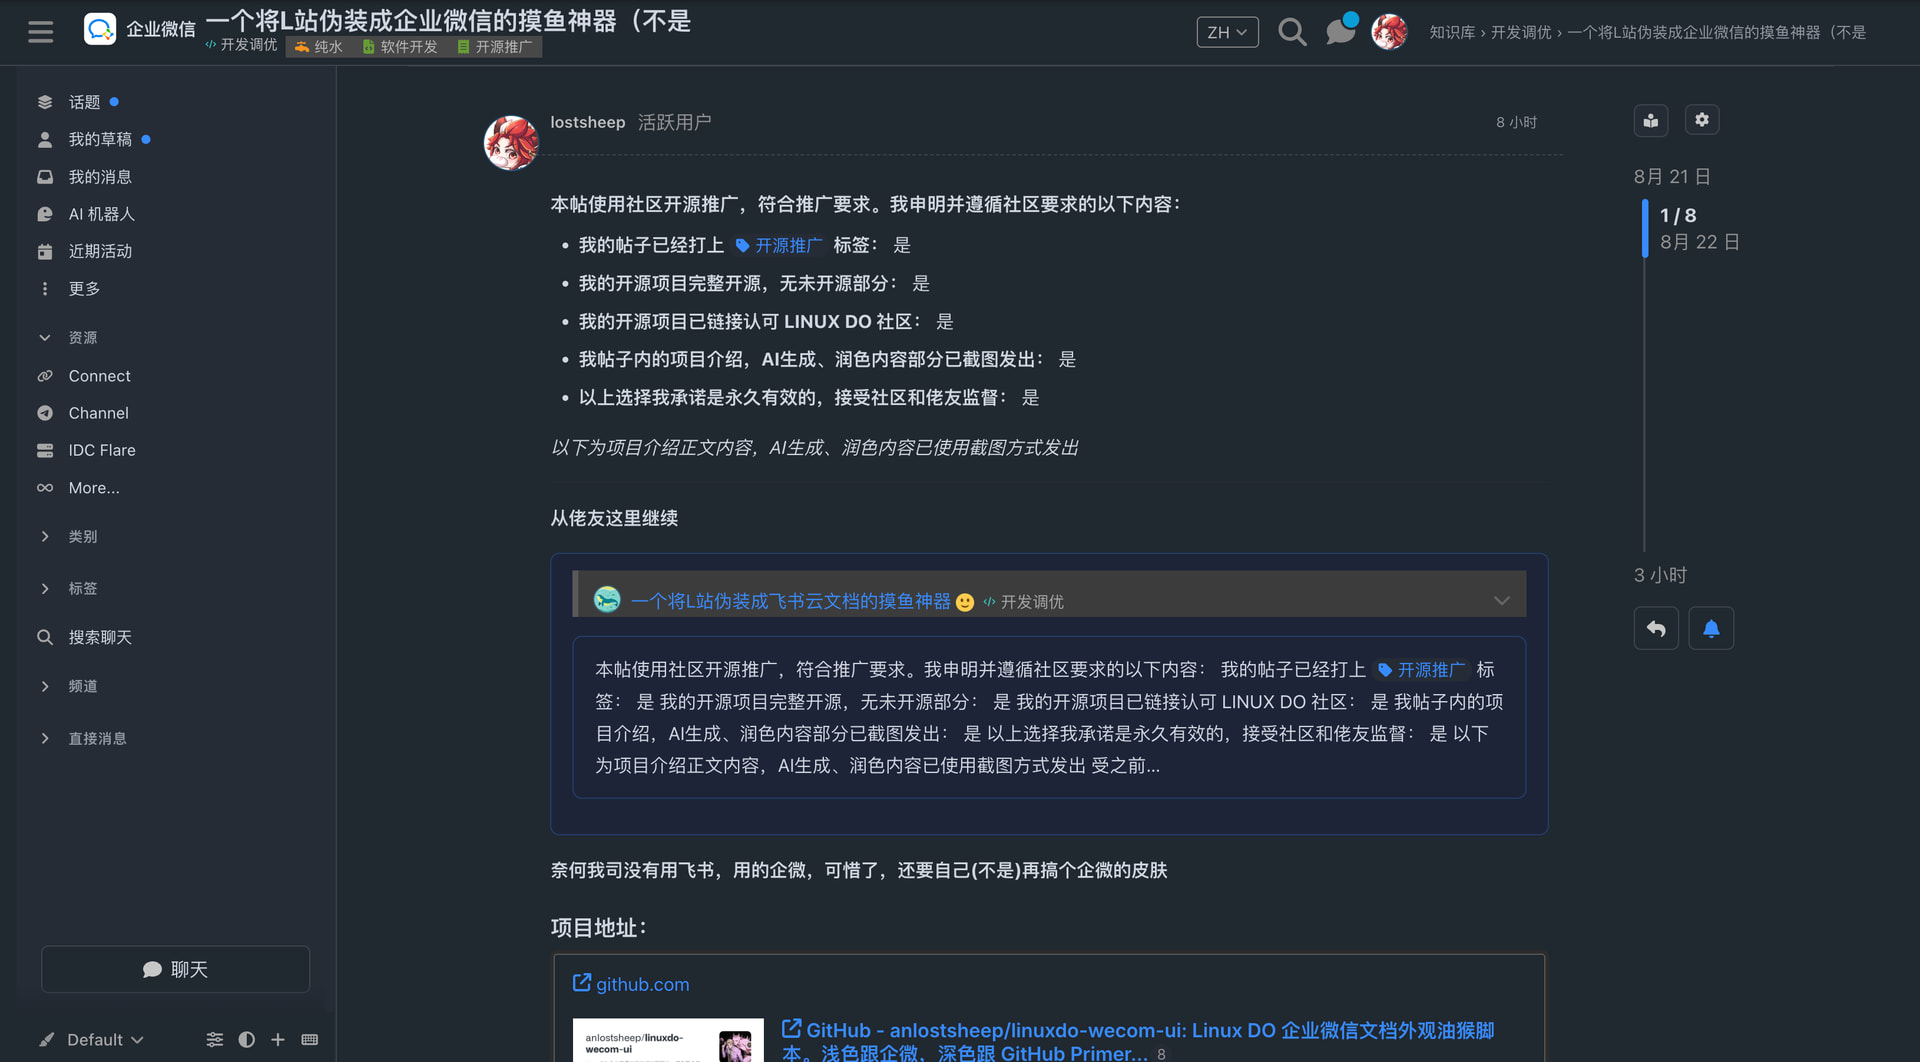Click the 开发调优 breadcrumb

(1521, 32)
